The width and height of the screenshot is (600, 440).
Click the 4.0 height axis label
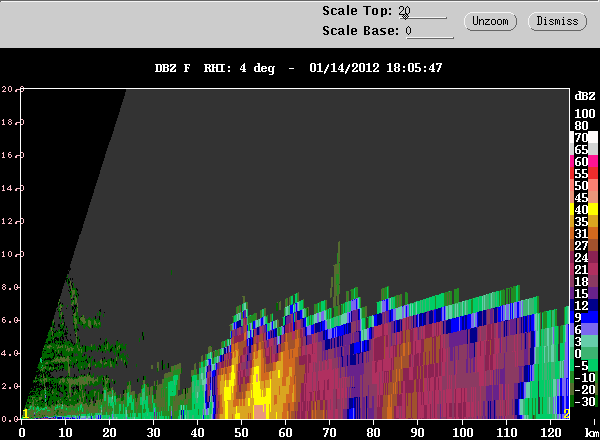point(10,353)
